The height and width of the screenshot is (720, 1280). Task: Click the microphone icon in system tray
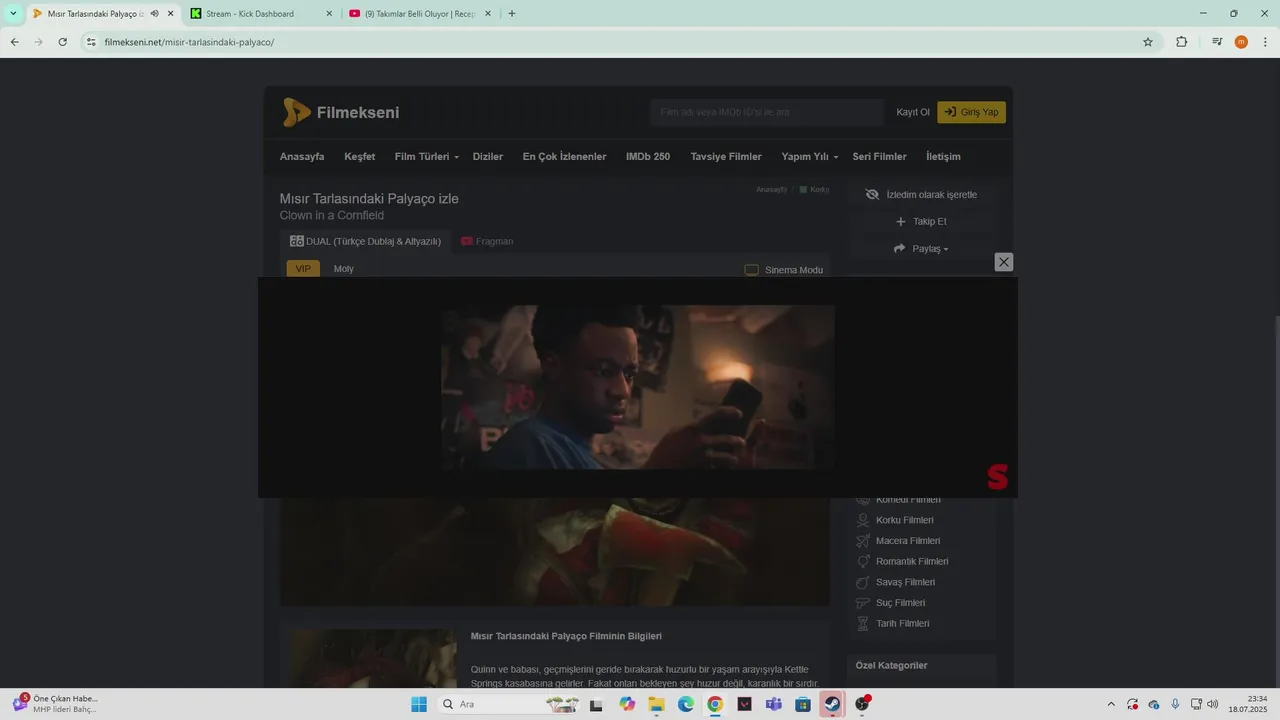coord(1175,704)
